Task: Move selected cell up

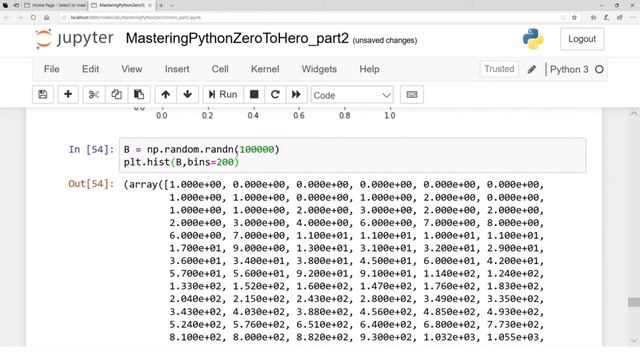Action: coord(165,95)
